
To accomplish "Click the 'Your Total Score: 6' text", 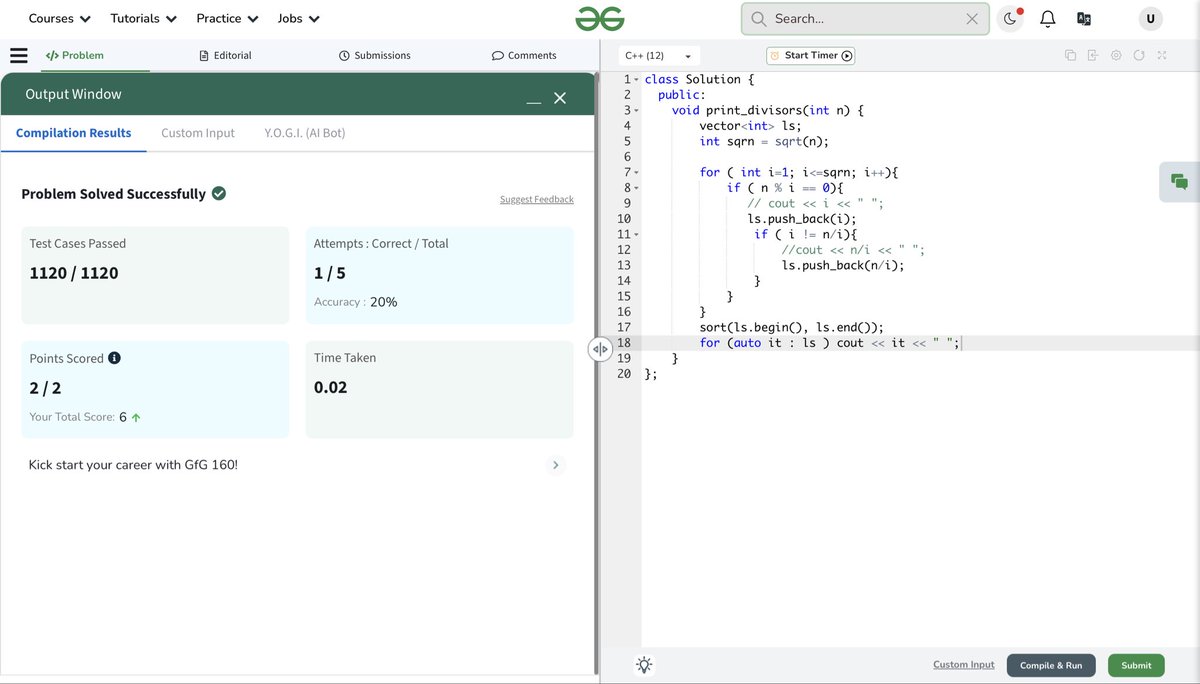I will tap(85, 417).
